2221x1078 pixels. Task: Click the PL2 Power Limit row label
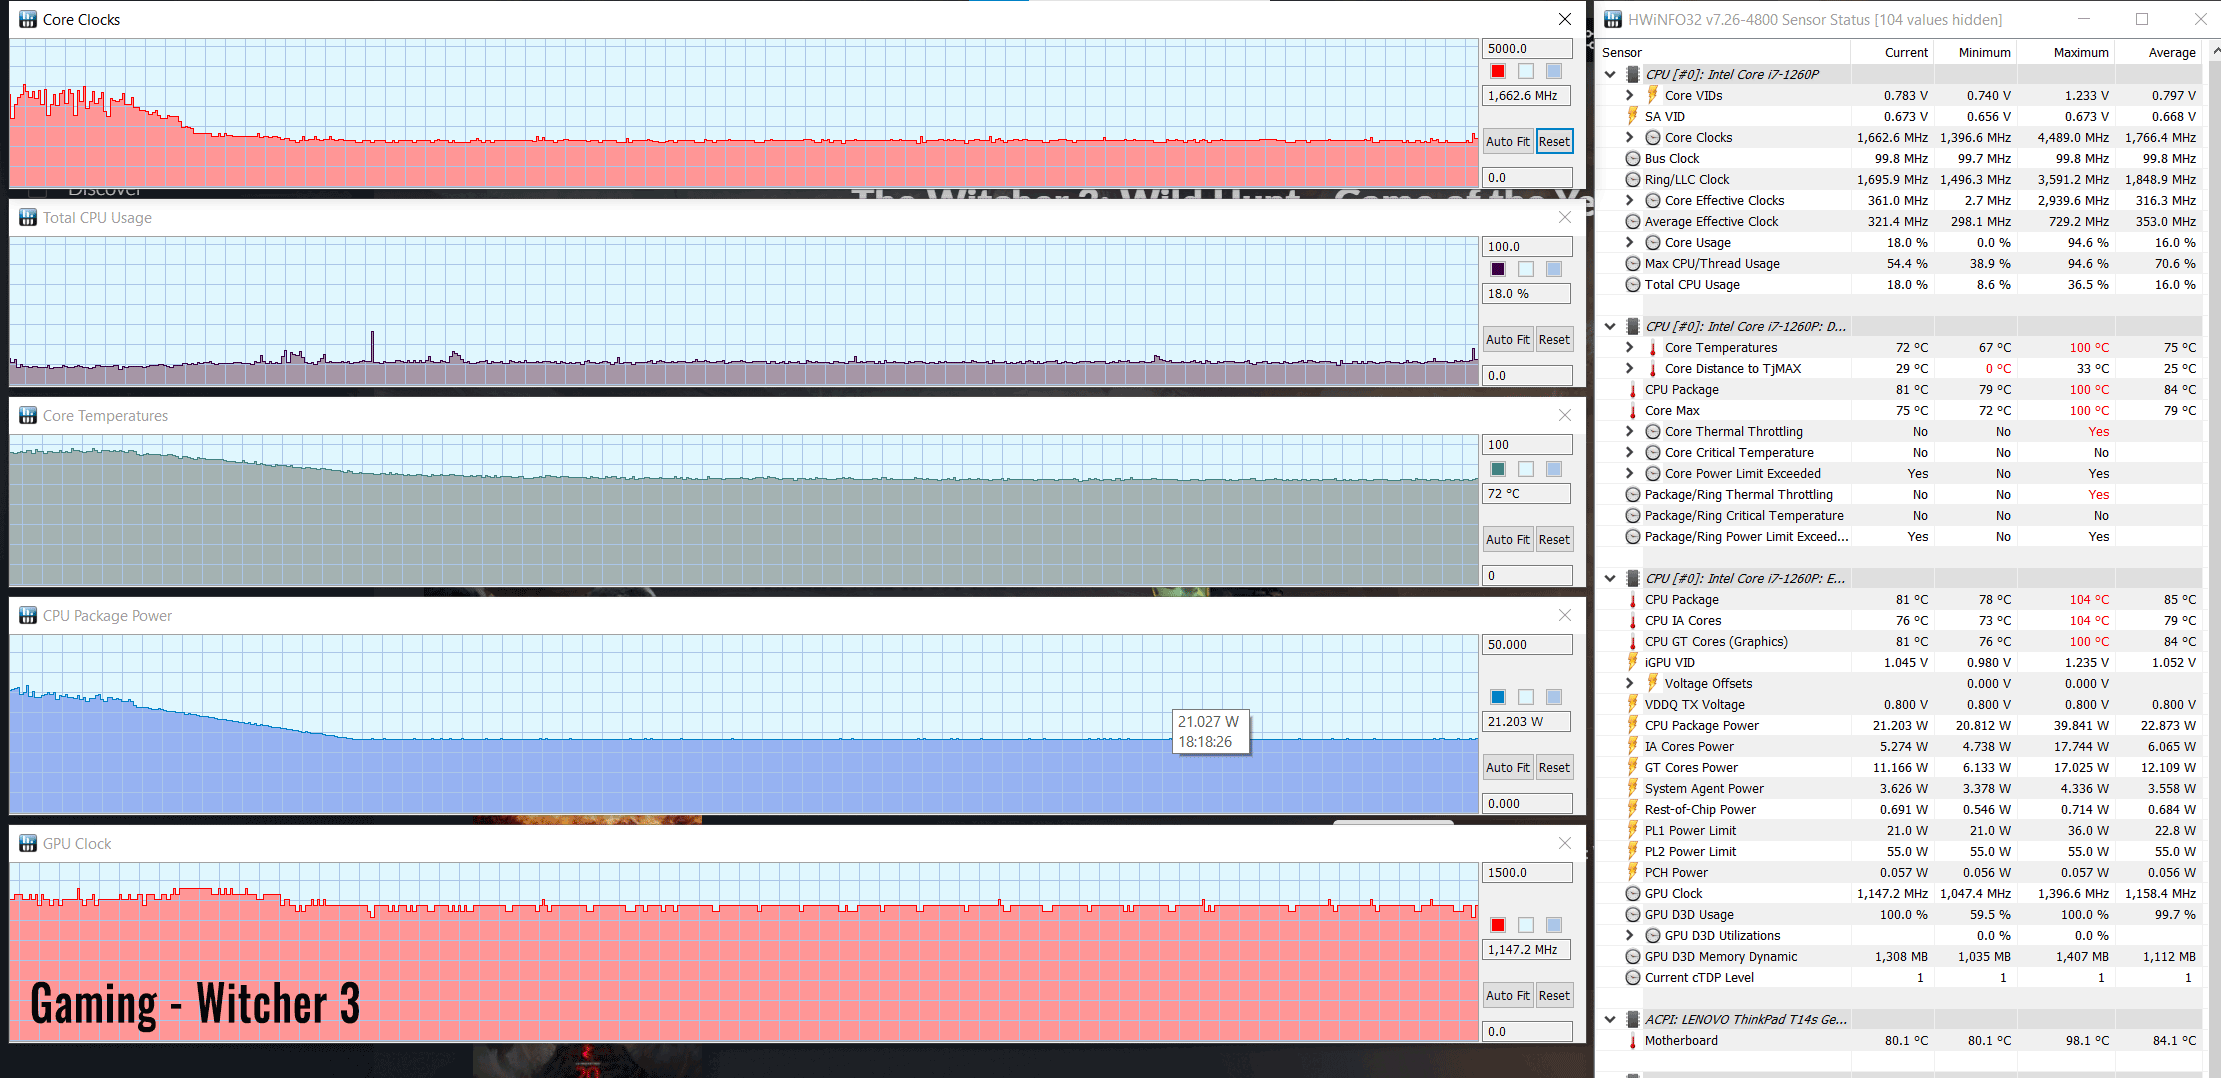click(x=1690, y=851)
